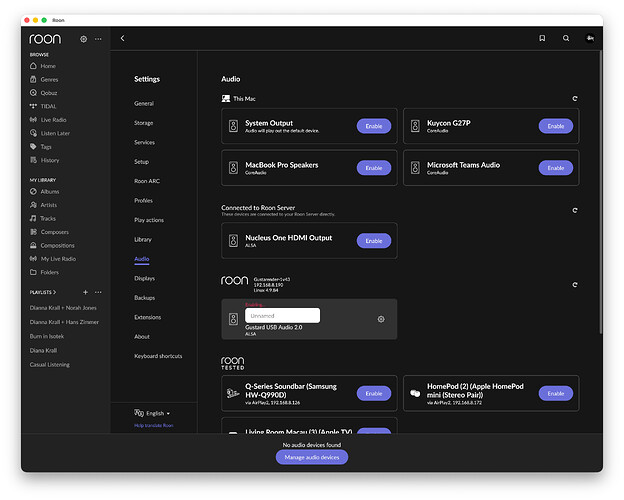Go to Home in sidebar
The width and height of the screenshot is (624, 500).
(43, 66)
